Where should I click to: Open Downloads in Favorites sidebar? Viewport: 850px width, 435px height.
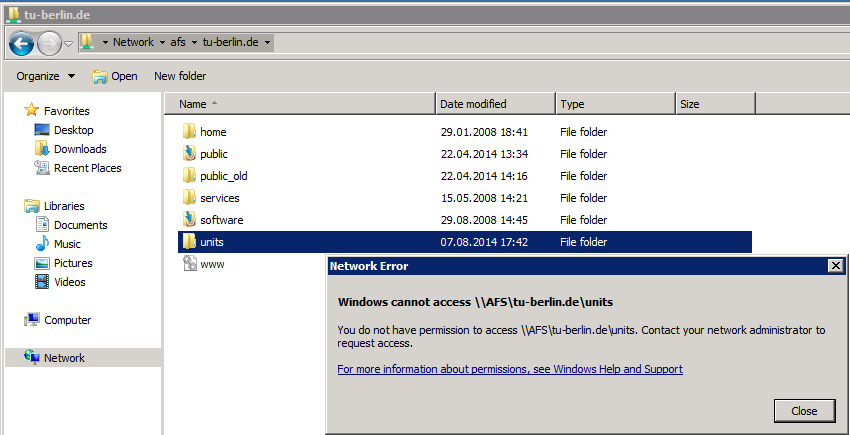80,149
